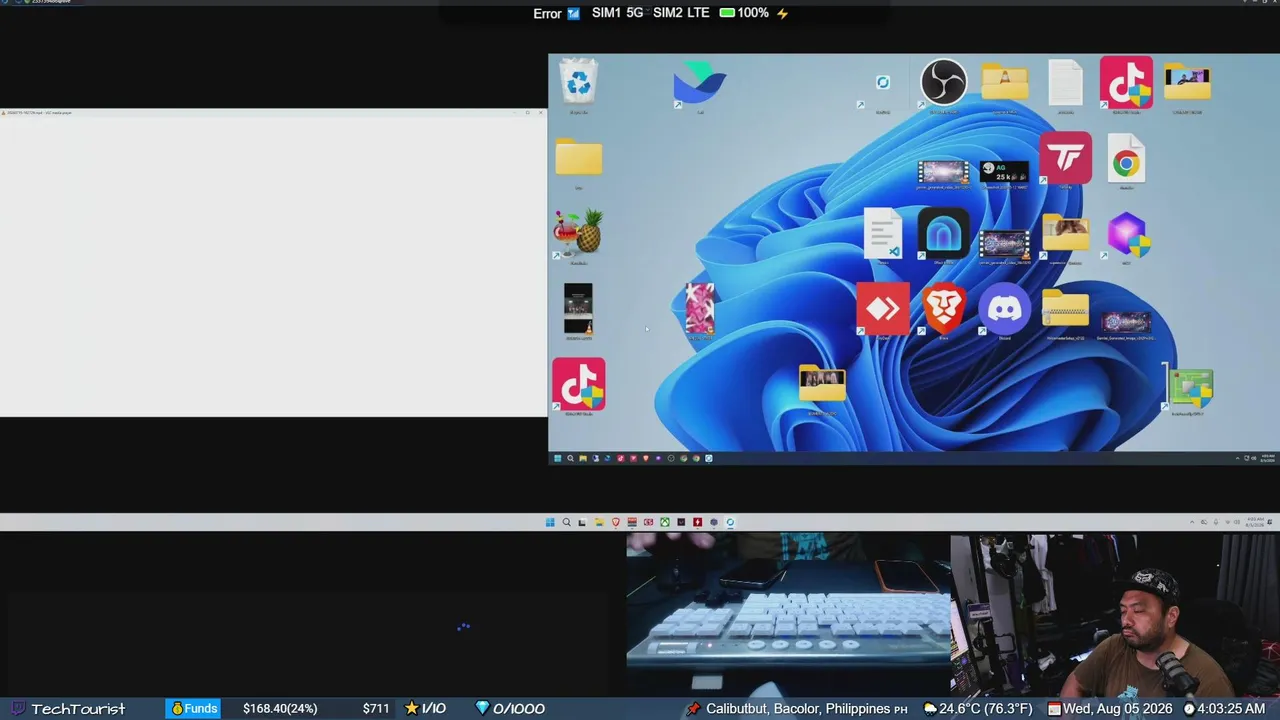This screenshot has height=720, width=1280.
Task: Open the cocktail and pineapple HandBrake shortcut
Action: coord(579,233)
